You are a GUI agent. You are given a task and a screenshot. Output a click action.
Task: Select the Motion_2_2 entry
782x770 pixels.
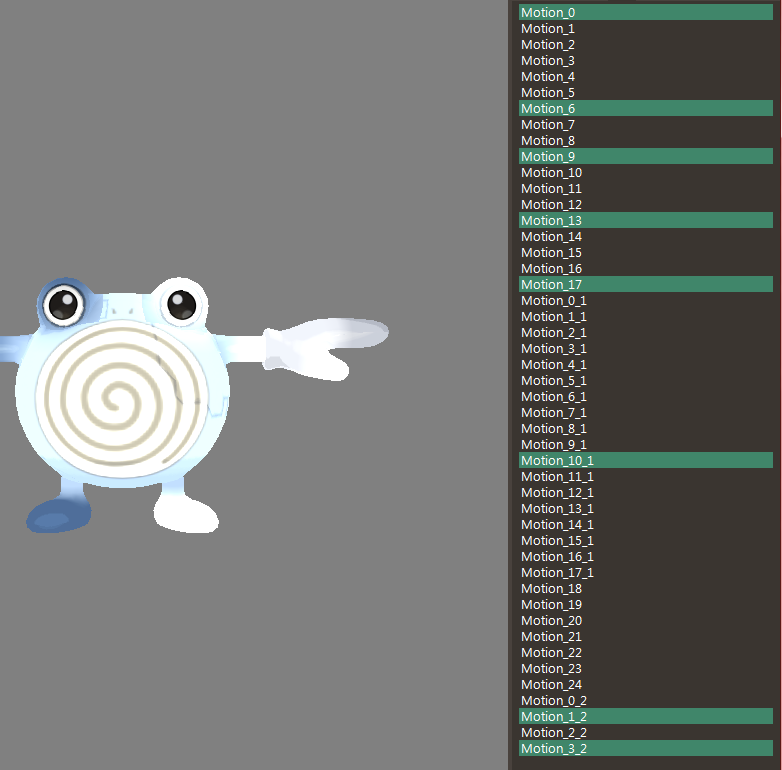[x=645, y=732]
